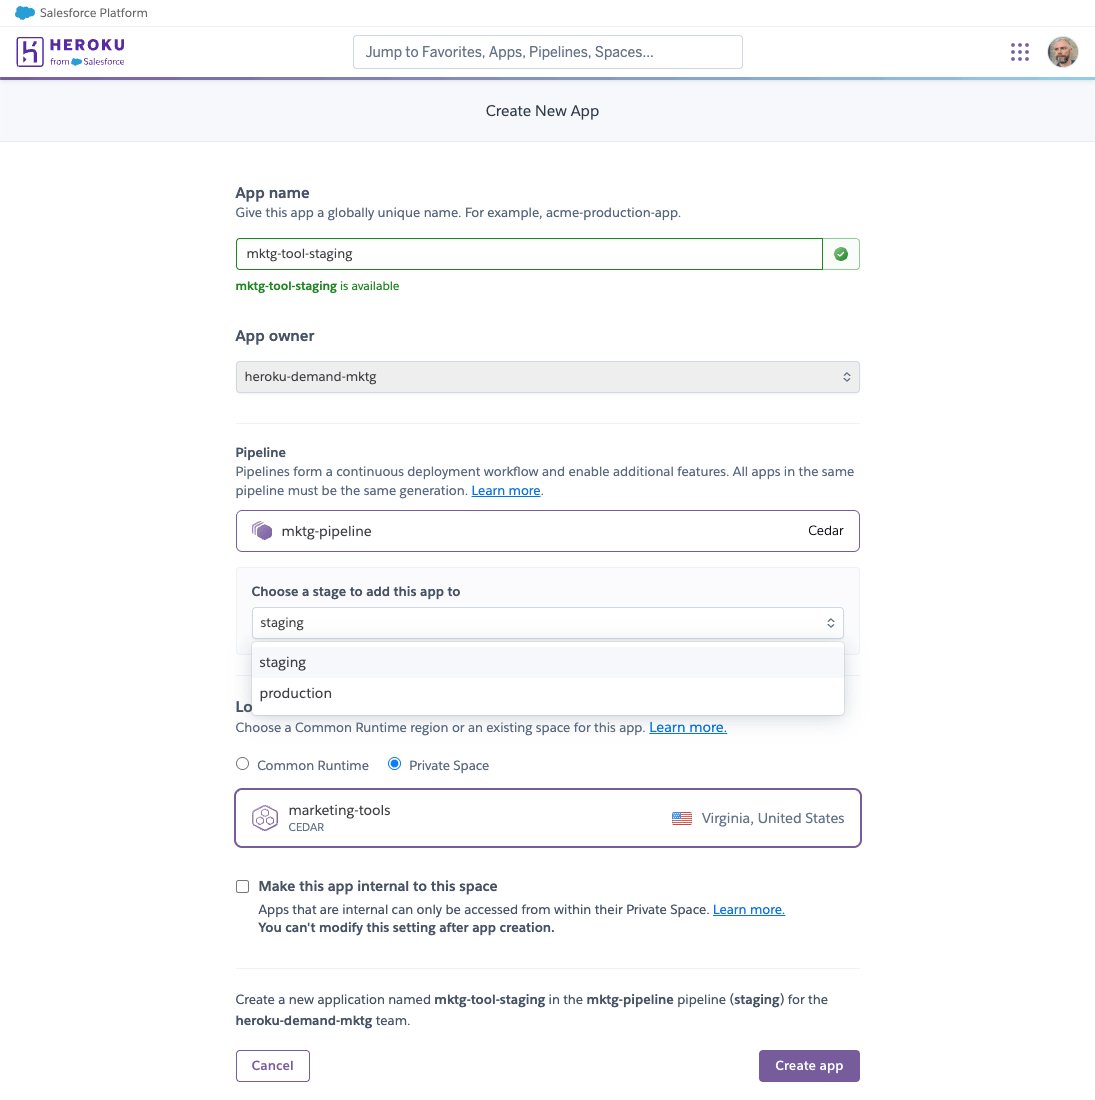
Task: Select the Common Runtime radio button
Action: coord(242,764)
